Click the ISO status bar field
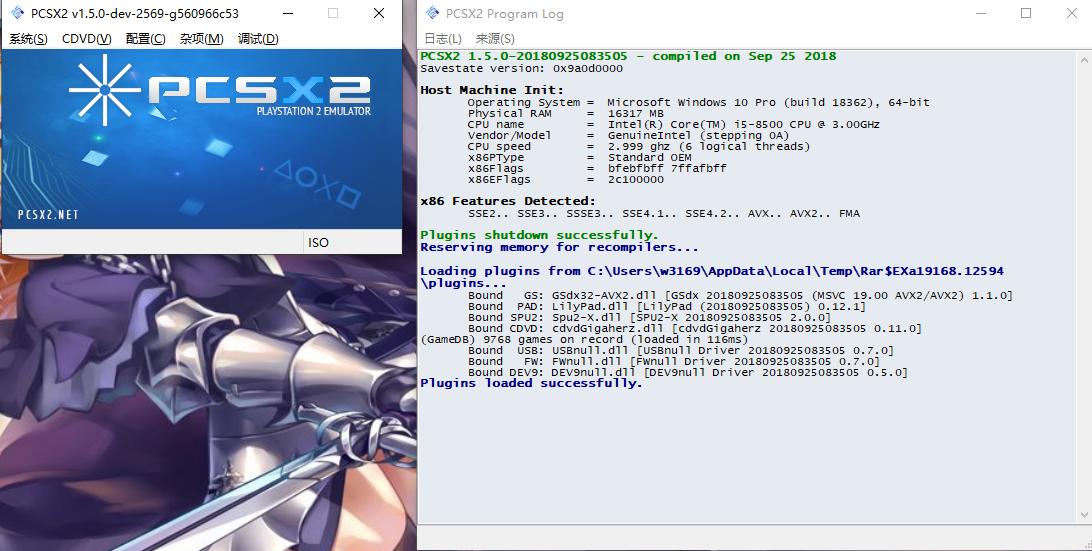The width and height of the screenshot is (1092, 551). coord(352,242)
